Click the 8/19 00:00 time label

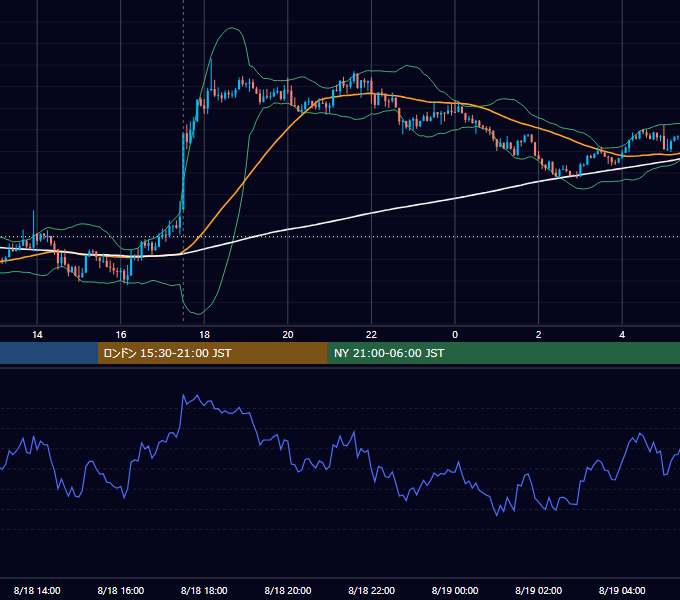455,590
